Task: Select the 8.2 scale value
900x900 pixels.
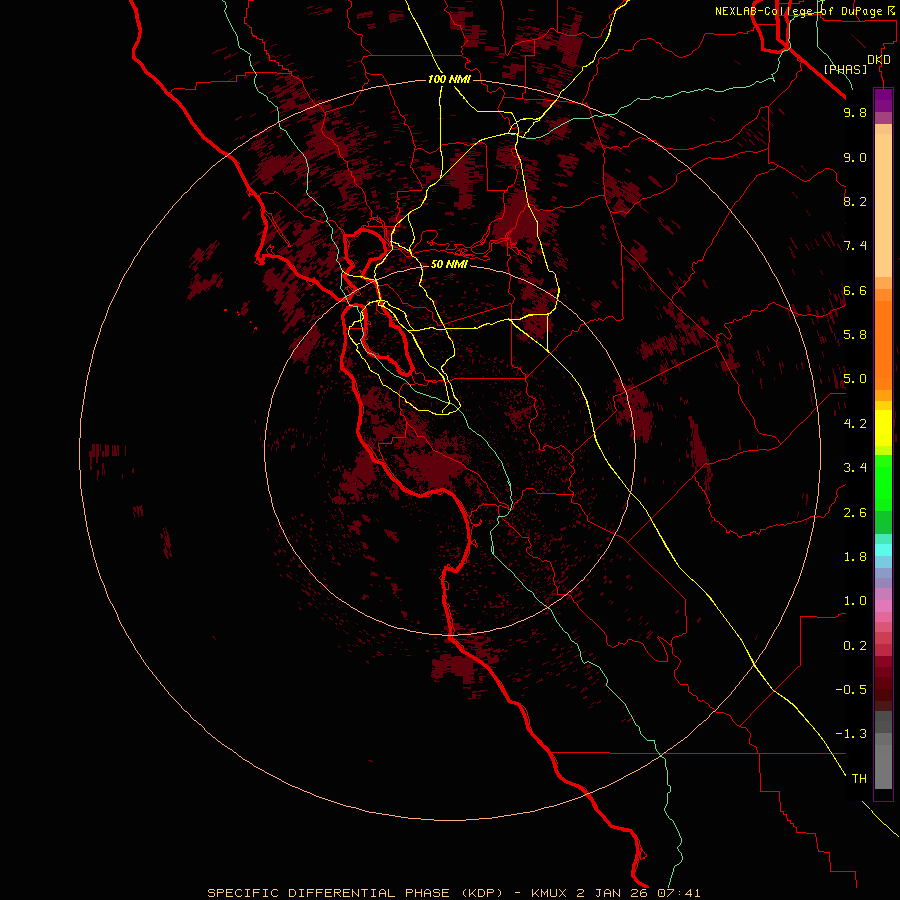Action: 855,201
